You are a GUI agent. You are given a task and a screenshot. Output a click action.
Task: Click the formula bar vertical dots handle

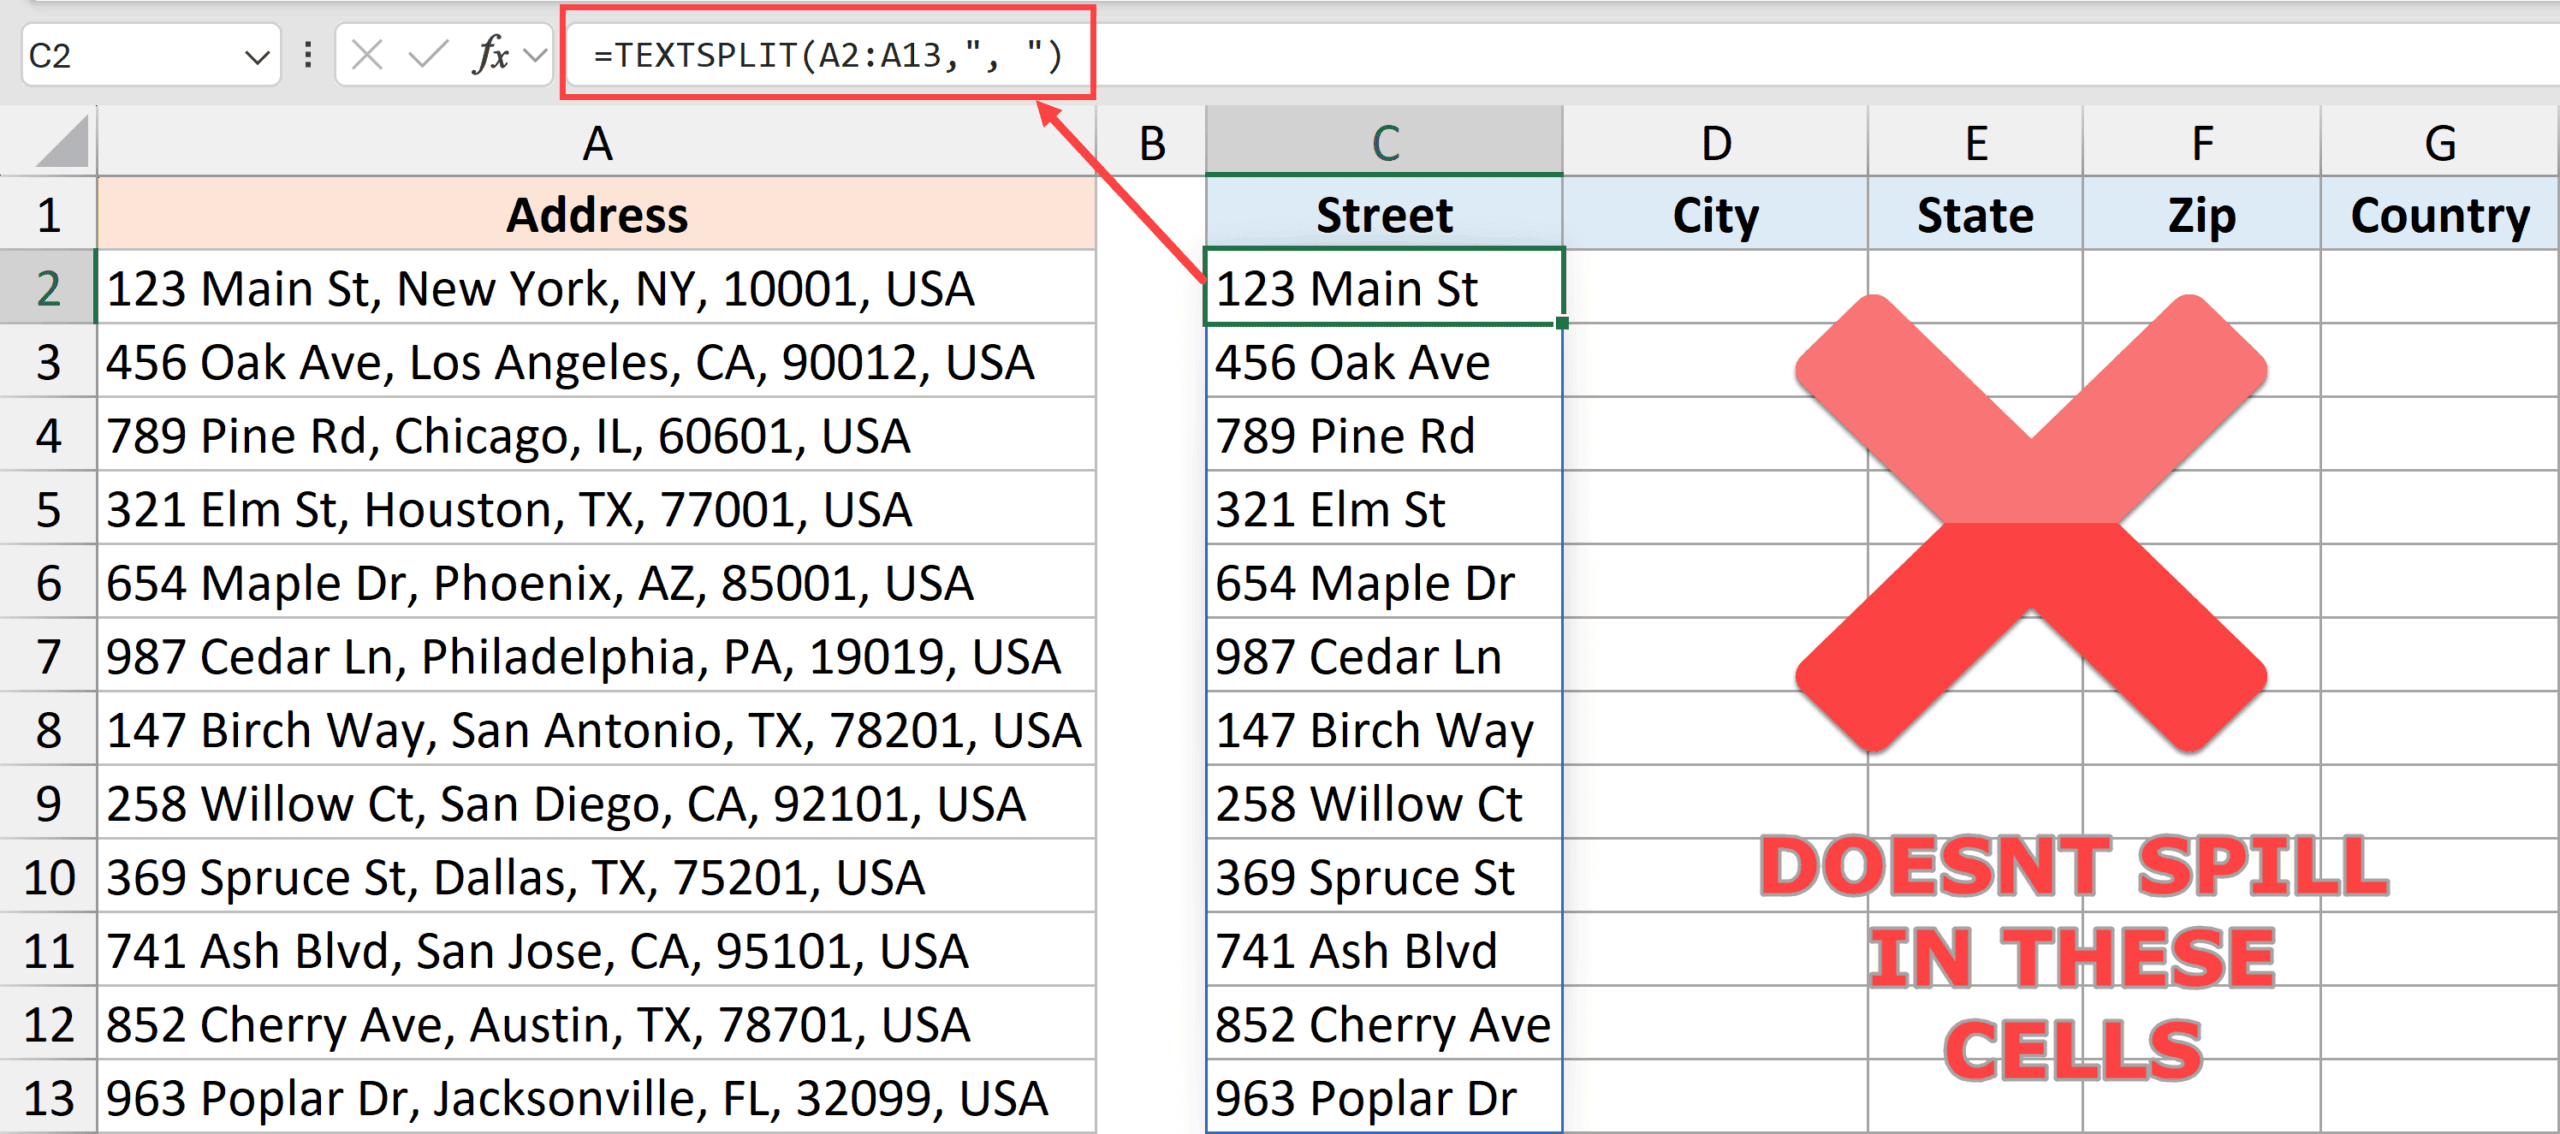[x=308, y=54]
